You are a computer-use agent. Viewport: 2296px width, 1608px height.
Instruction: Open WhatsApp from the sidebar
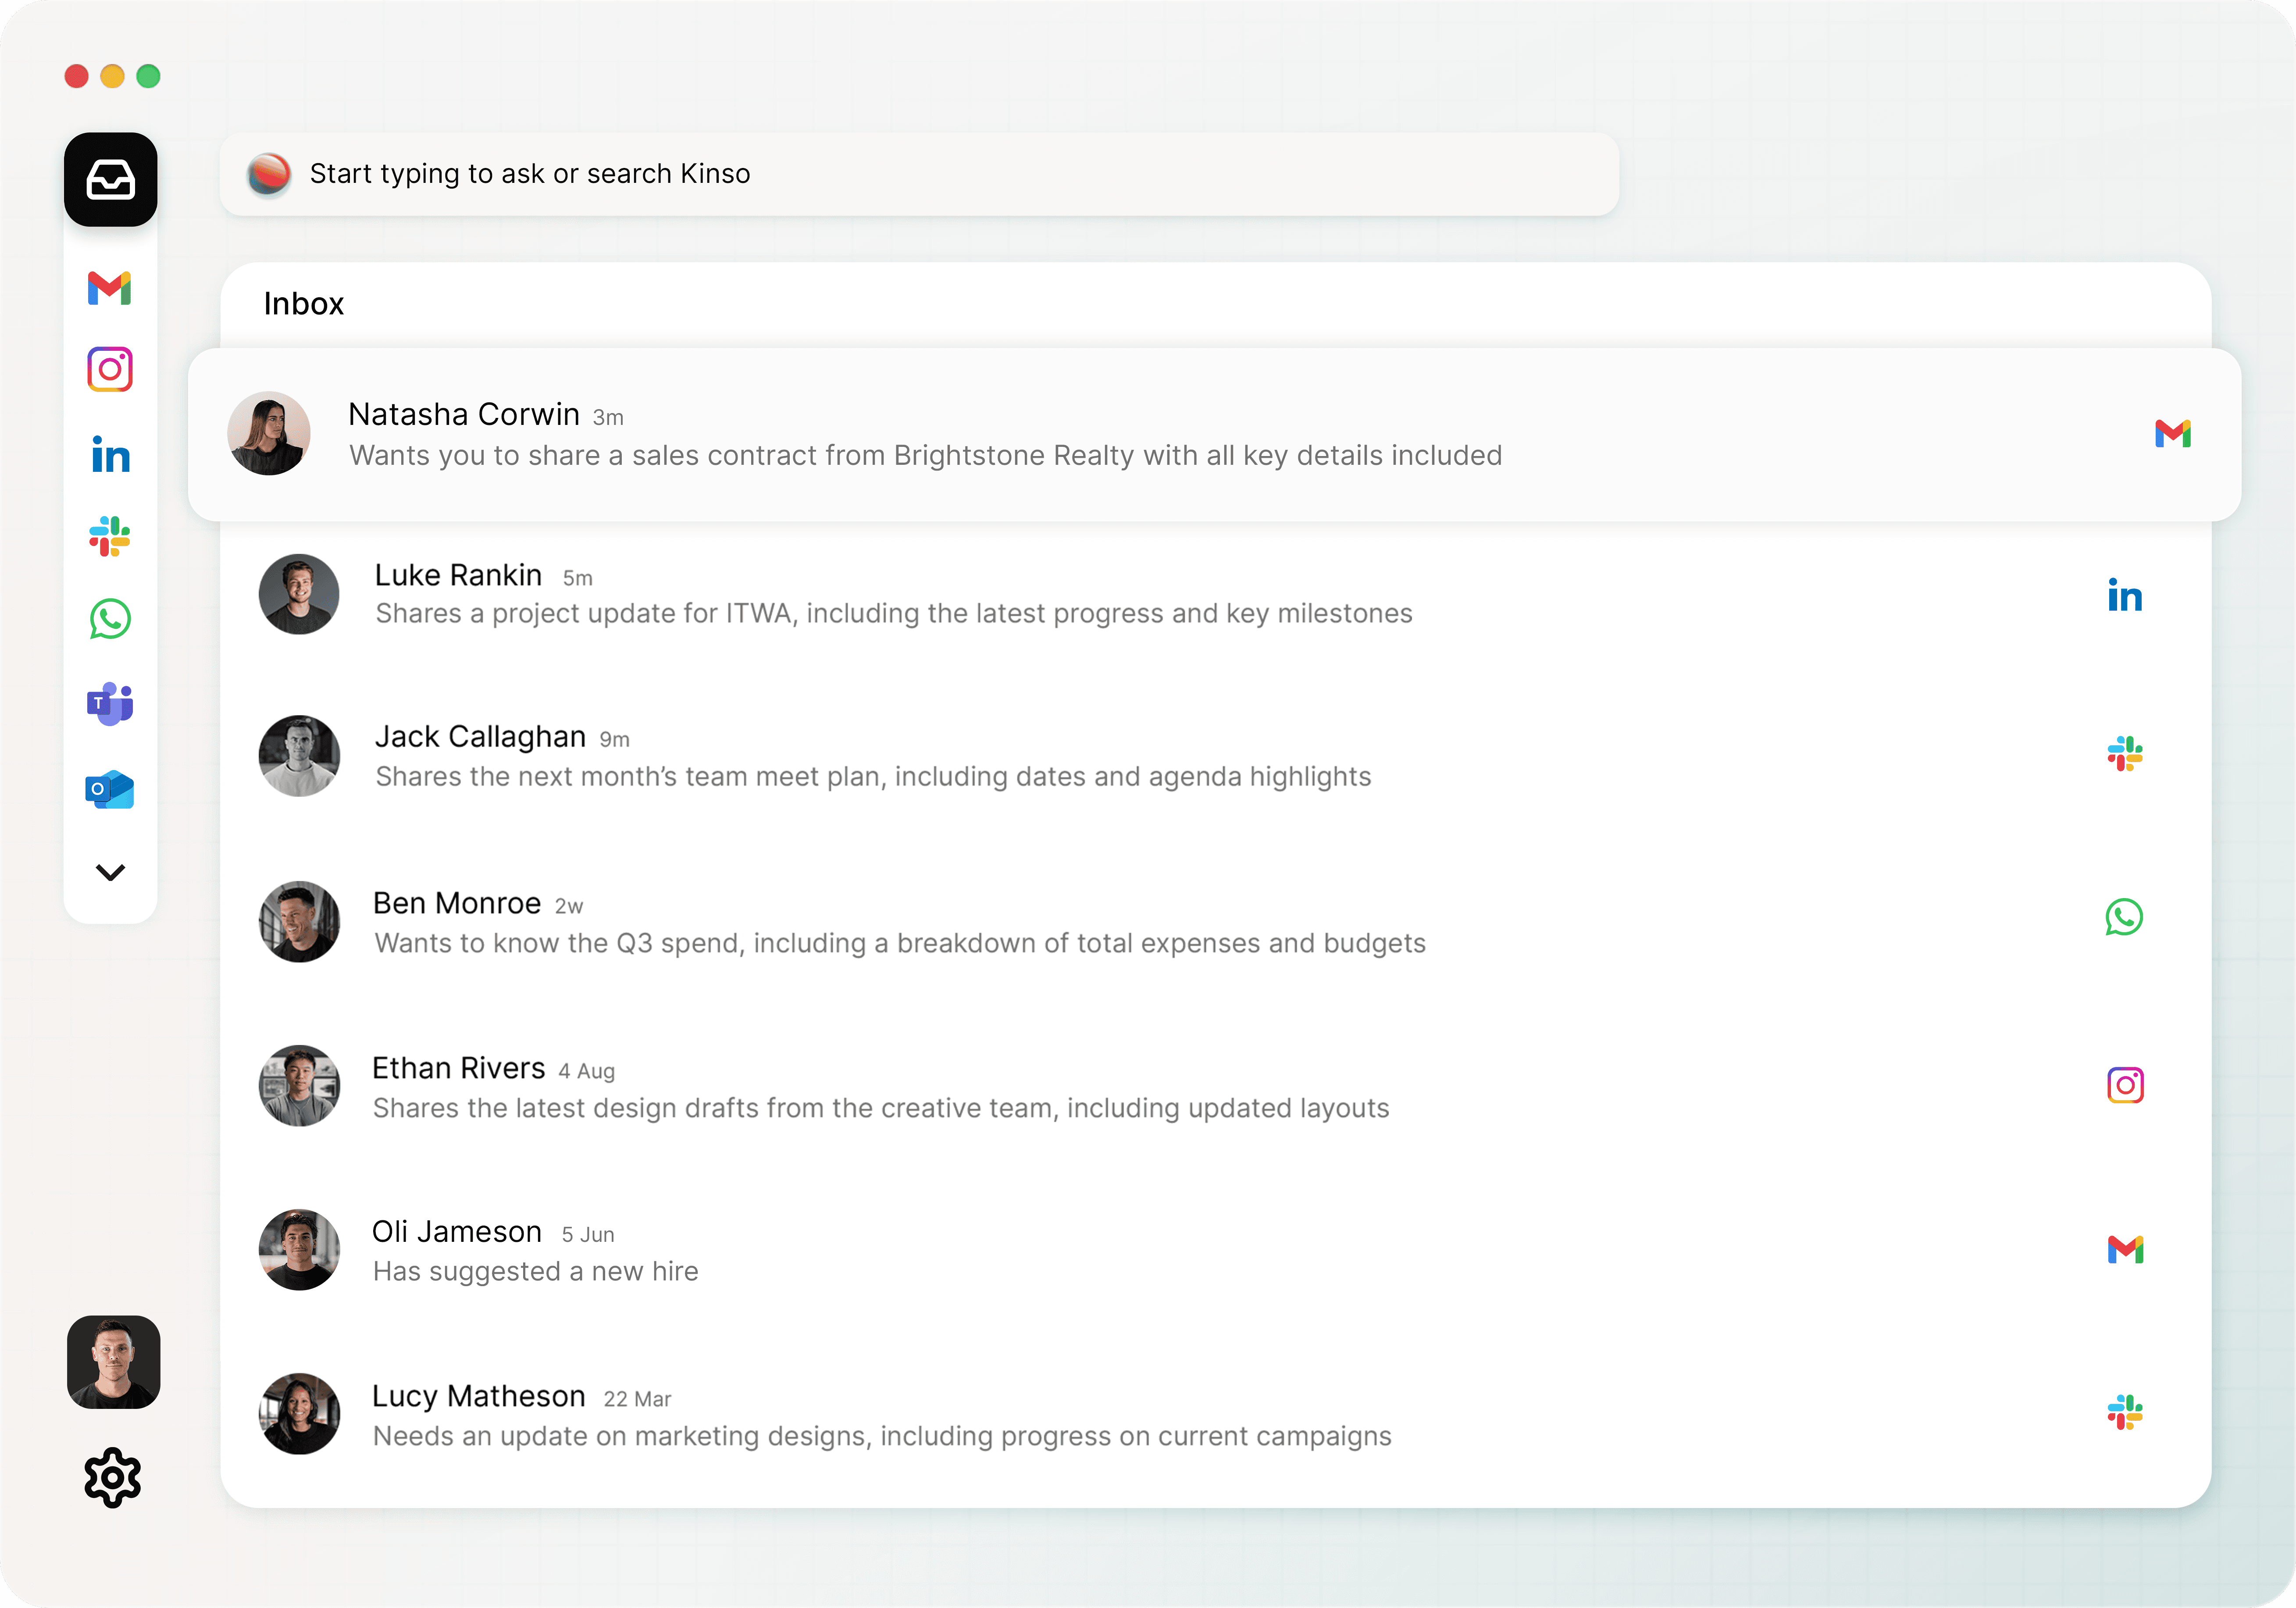[x=110, y=619]
